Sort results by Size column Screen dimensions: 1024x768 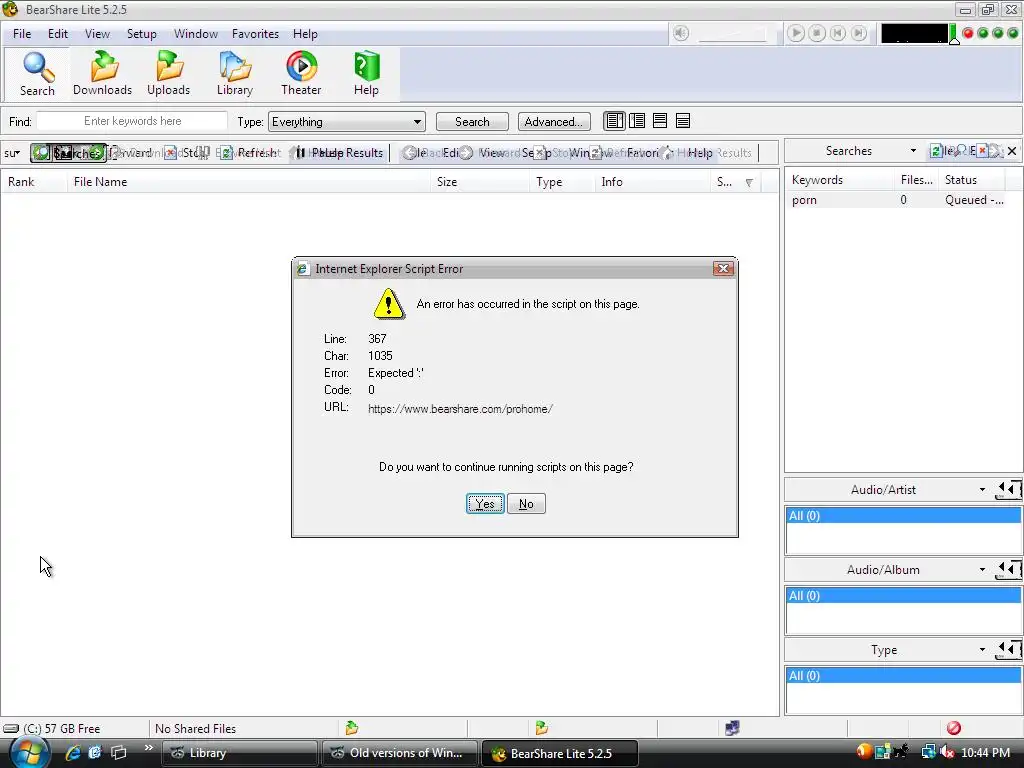click(x=479, y=182)
